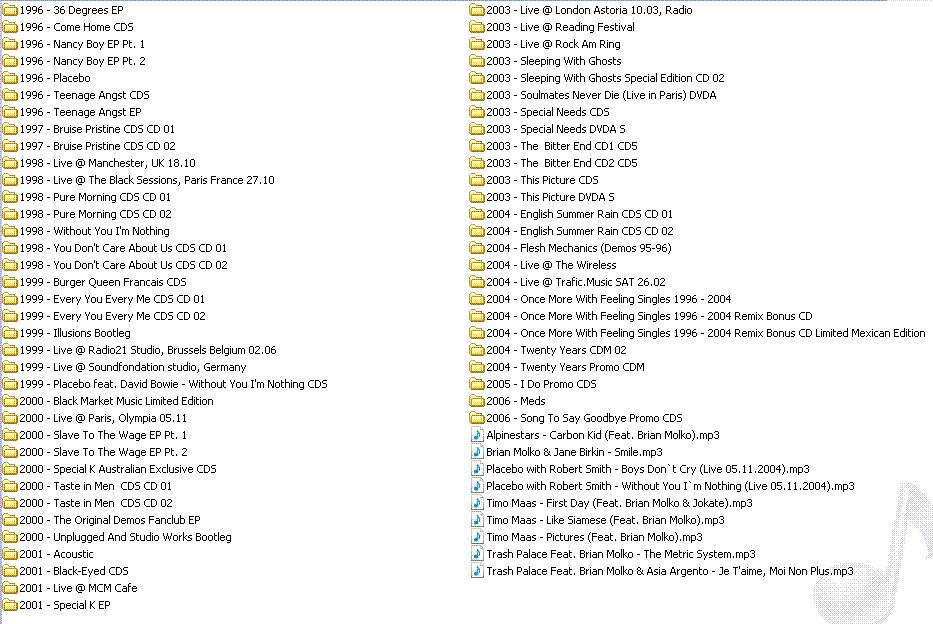Select '1996 - Nancy Boy EP Pt. 2' folder name

82,61
